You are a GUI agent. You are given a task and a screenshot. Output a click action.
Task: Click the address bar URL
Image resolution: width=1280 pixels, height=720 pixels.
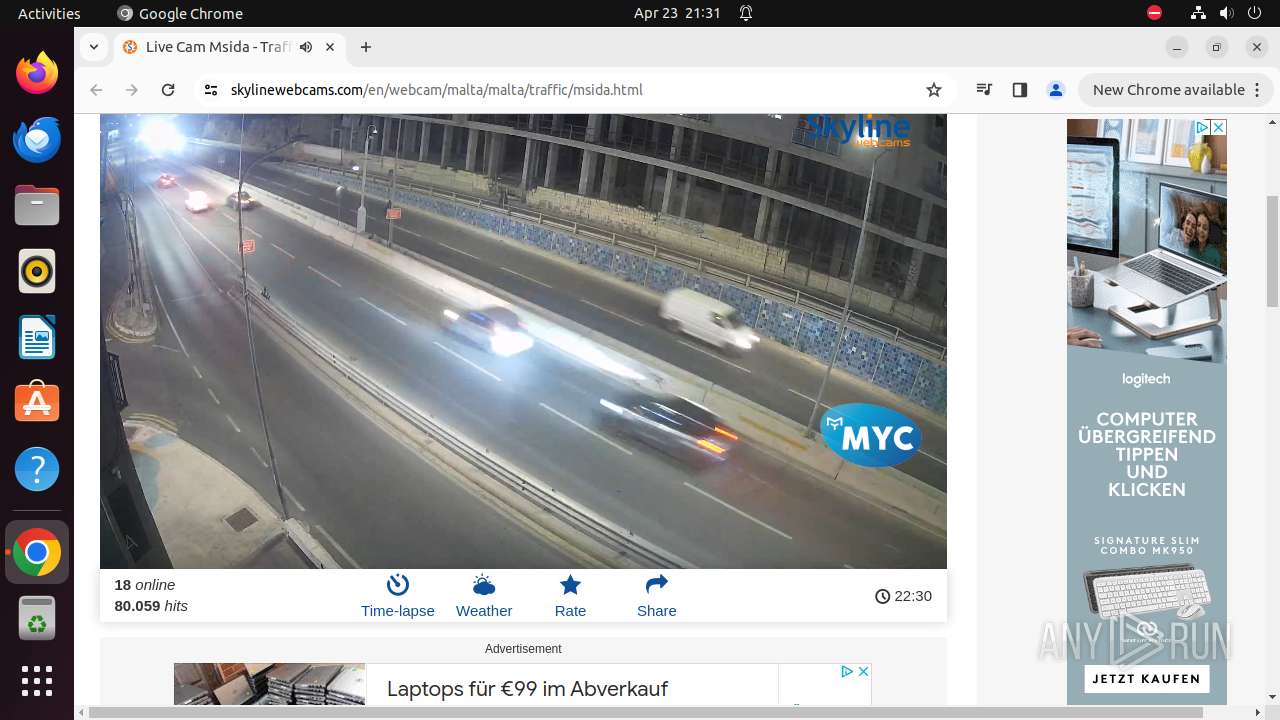coord(436,90)
